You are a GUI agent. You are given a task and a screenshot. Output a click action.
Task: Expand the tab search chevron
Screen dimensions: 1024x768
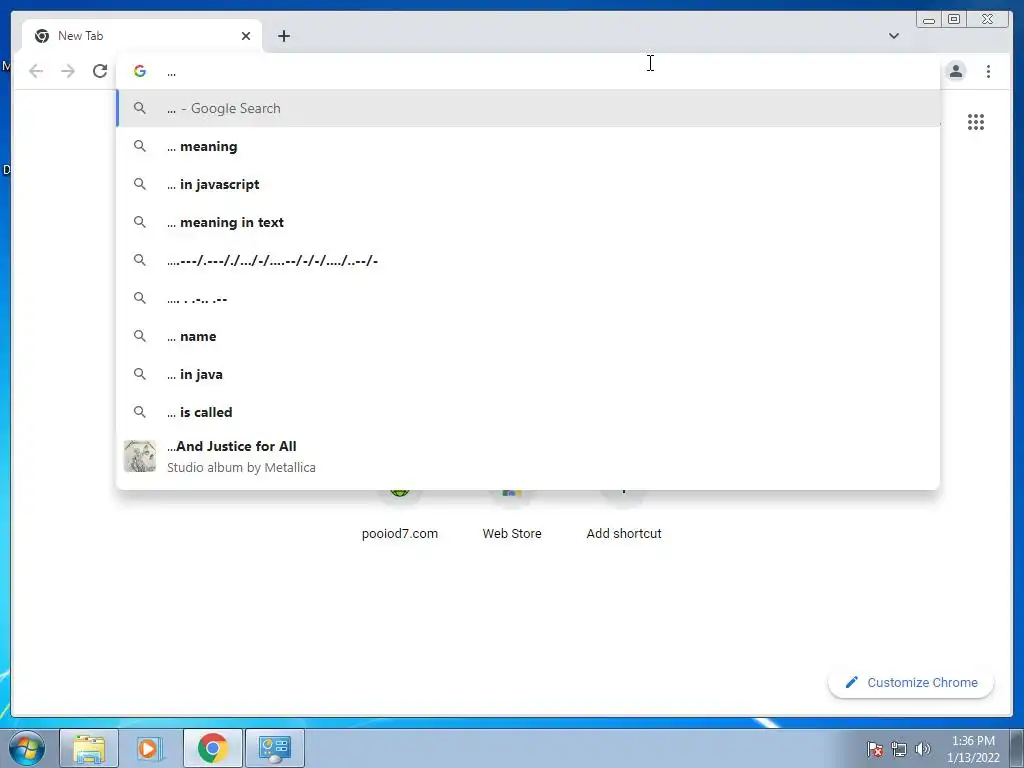[893, 36]
